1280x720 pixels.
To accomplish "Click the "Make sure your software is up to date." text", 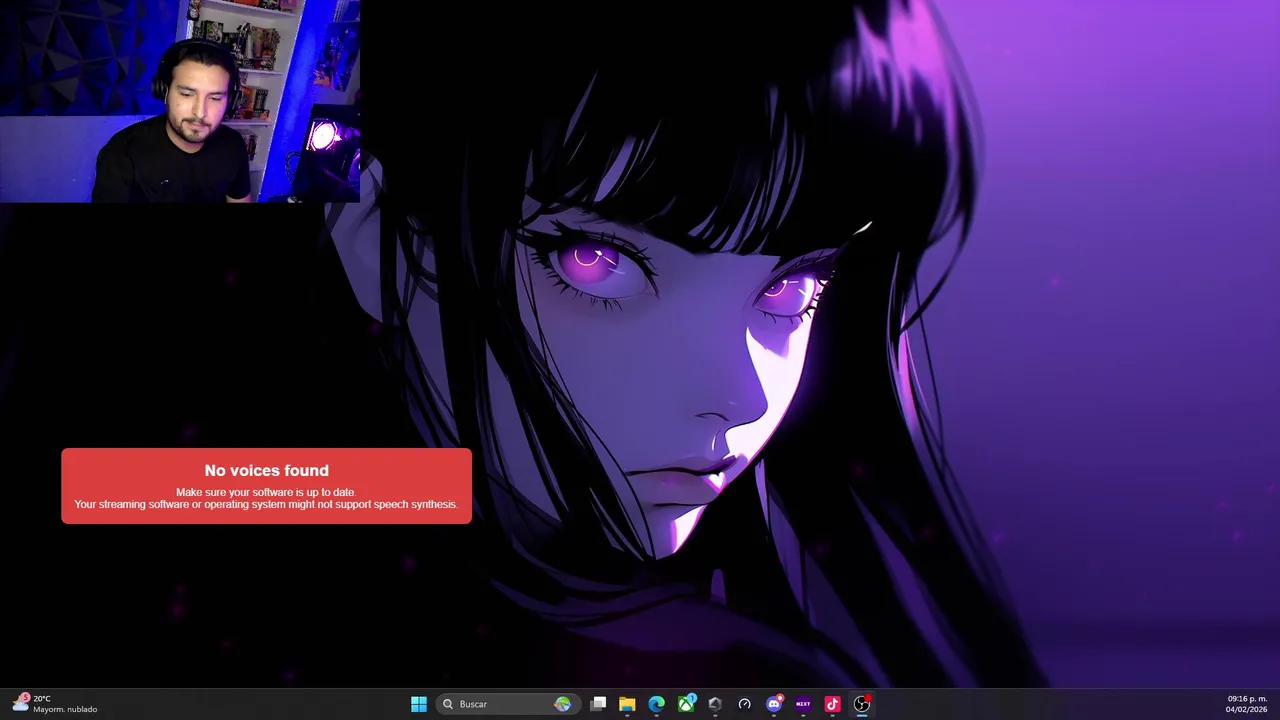I will (266, 492).
